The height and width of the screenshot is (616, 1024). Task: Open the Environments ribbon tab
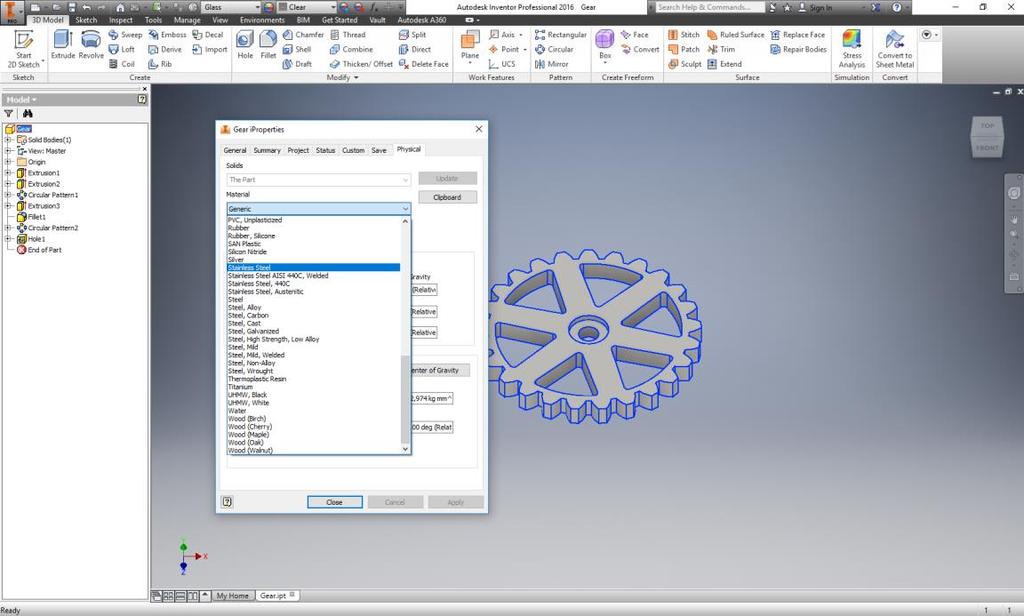(263, 20)
